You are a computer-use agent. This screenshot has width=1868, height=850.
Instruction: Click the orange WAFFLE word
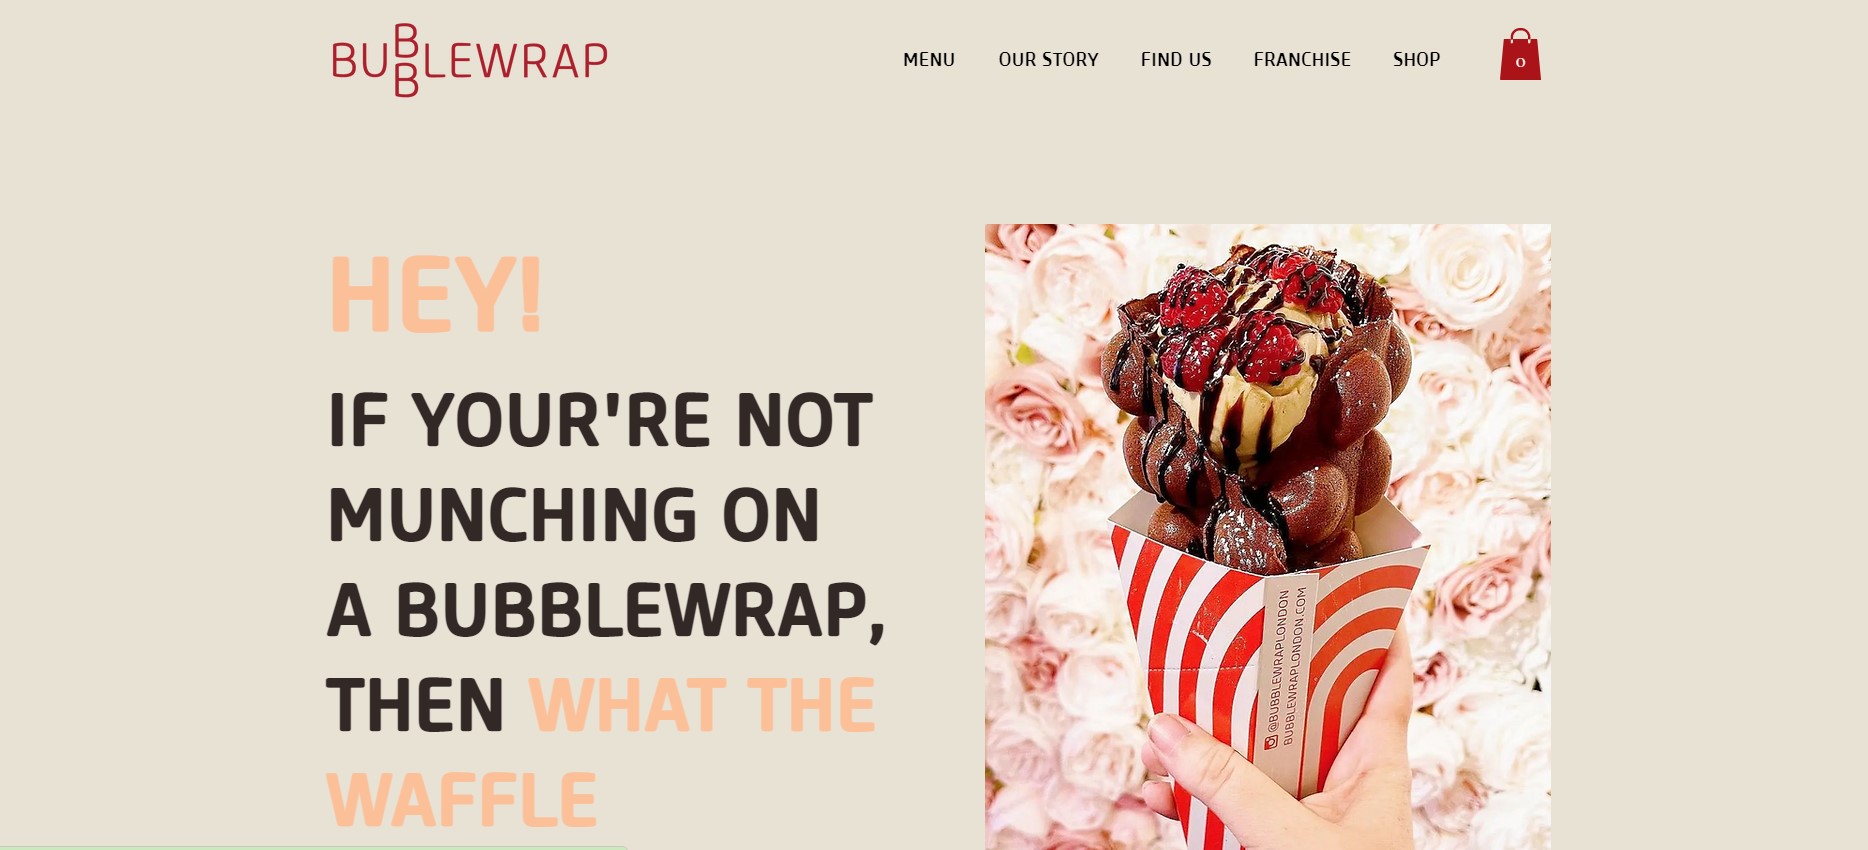[462, 800]
